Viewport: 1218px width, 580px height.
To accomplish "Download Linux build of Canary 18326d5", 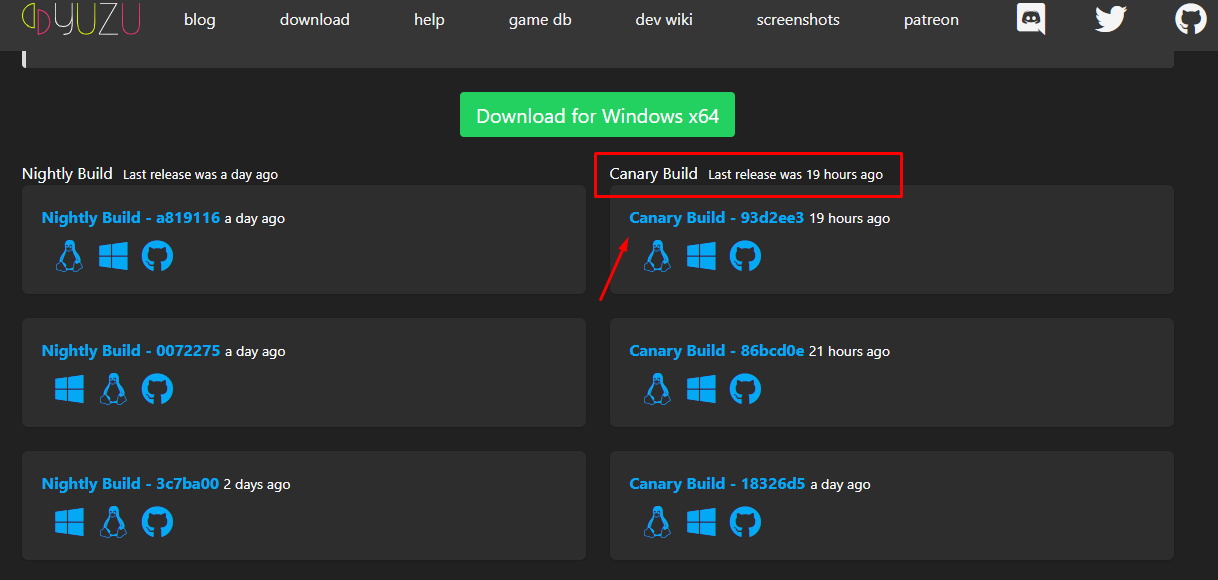I will (657, 522).
